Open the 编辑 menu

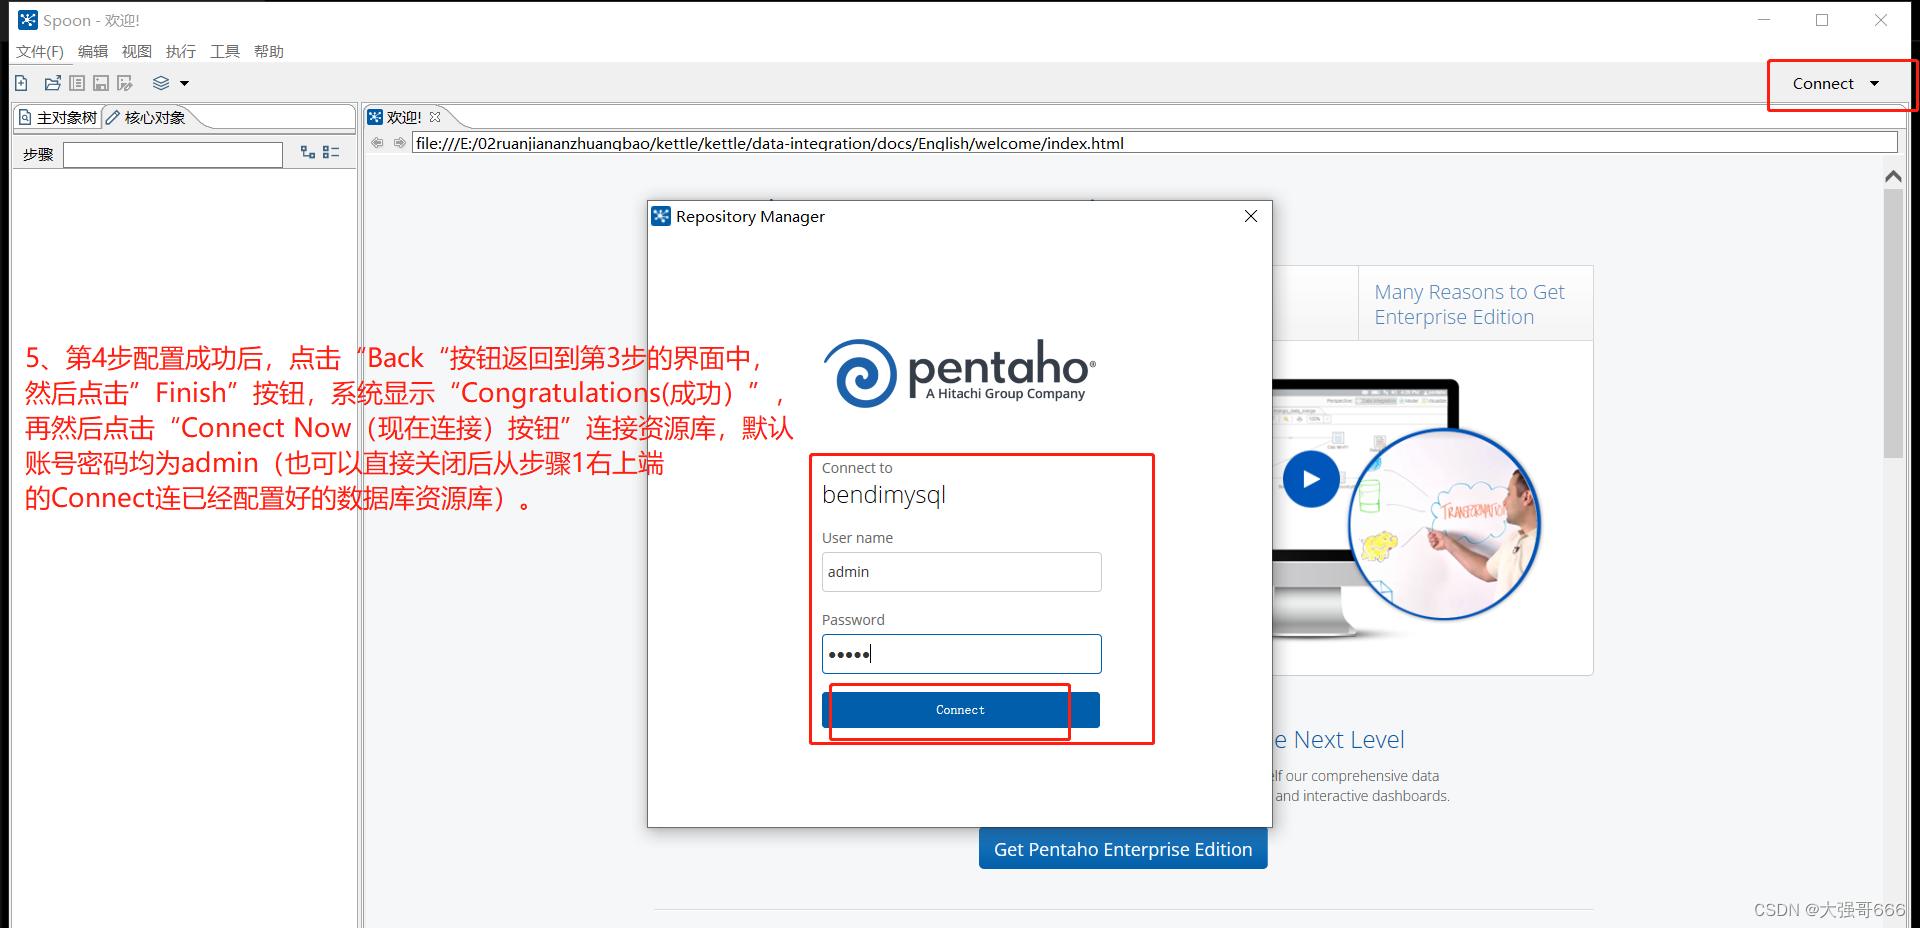(x=93, y=51)
